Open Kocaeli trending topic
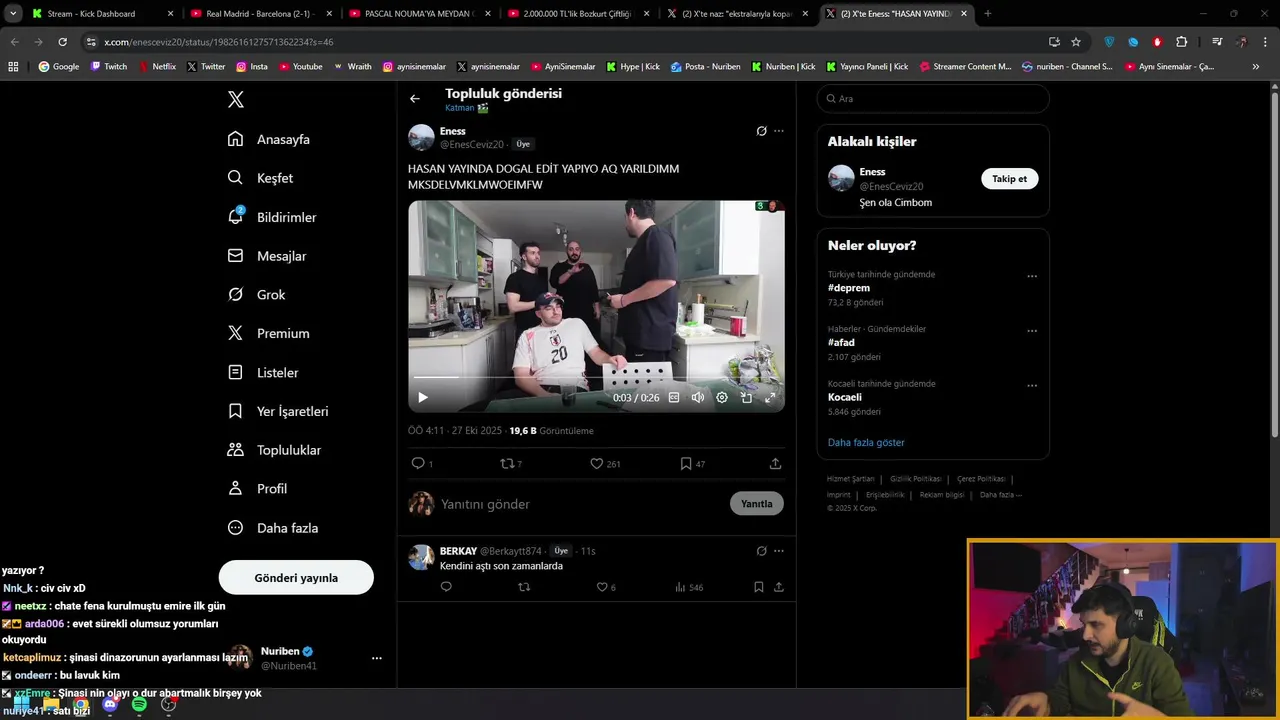The height and width of the screenshot is (720, 1280). (845, 397)
